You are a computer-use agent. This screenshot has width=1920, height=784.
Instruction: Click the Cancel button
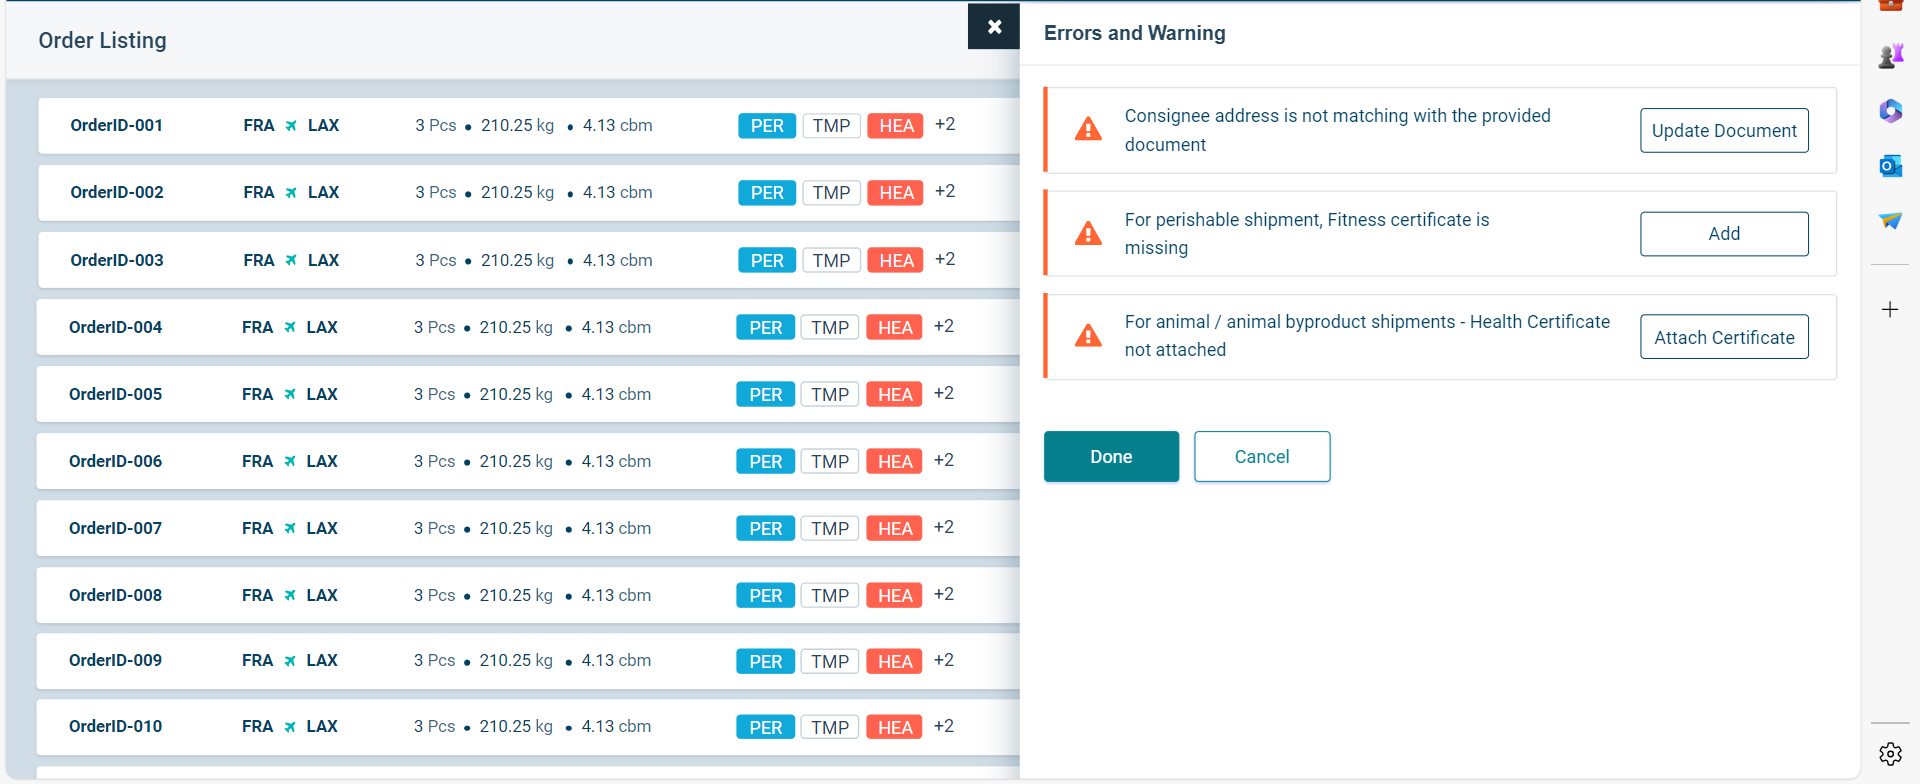pyautogui.click(x=1262, y=457)
